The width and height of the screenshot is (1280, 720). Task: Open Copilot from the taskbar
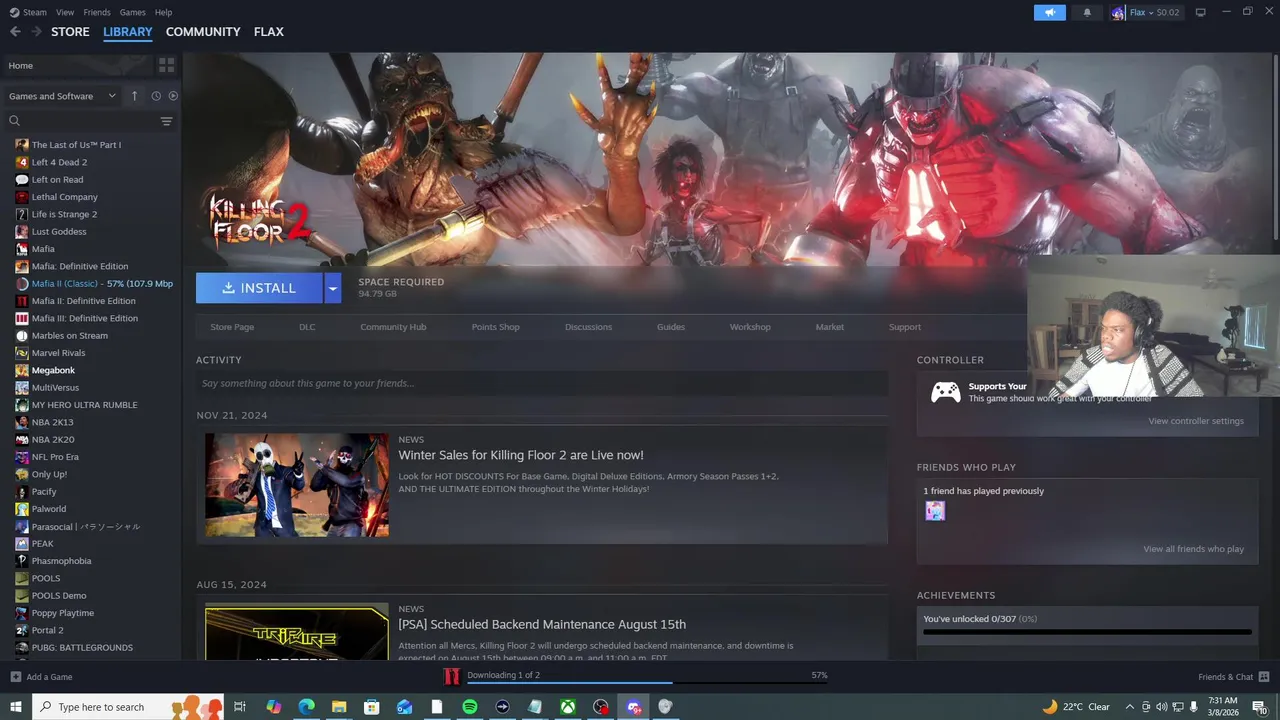(x=274, y=707)
